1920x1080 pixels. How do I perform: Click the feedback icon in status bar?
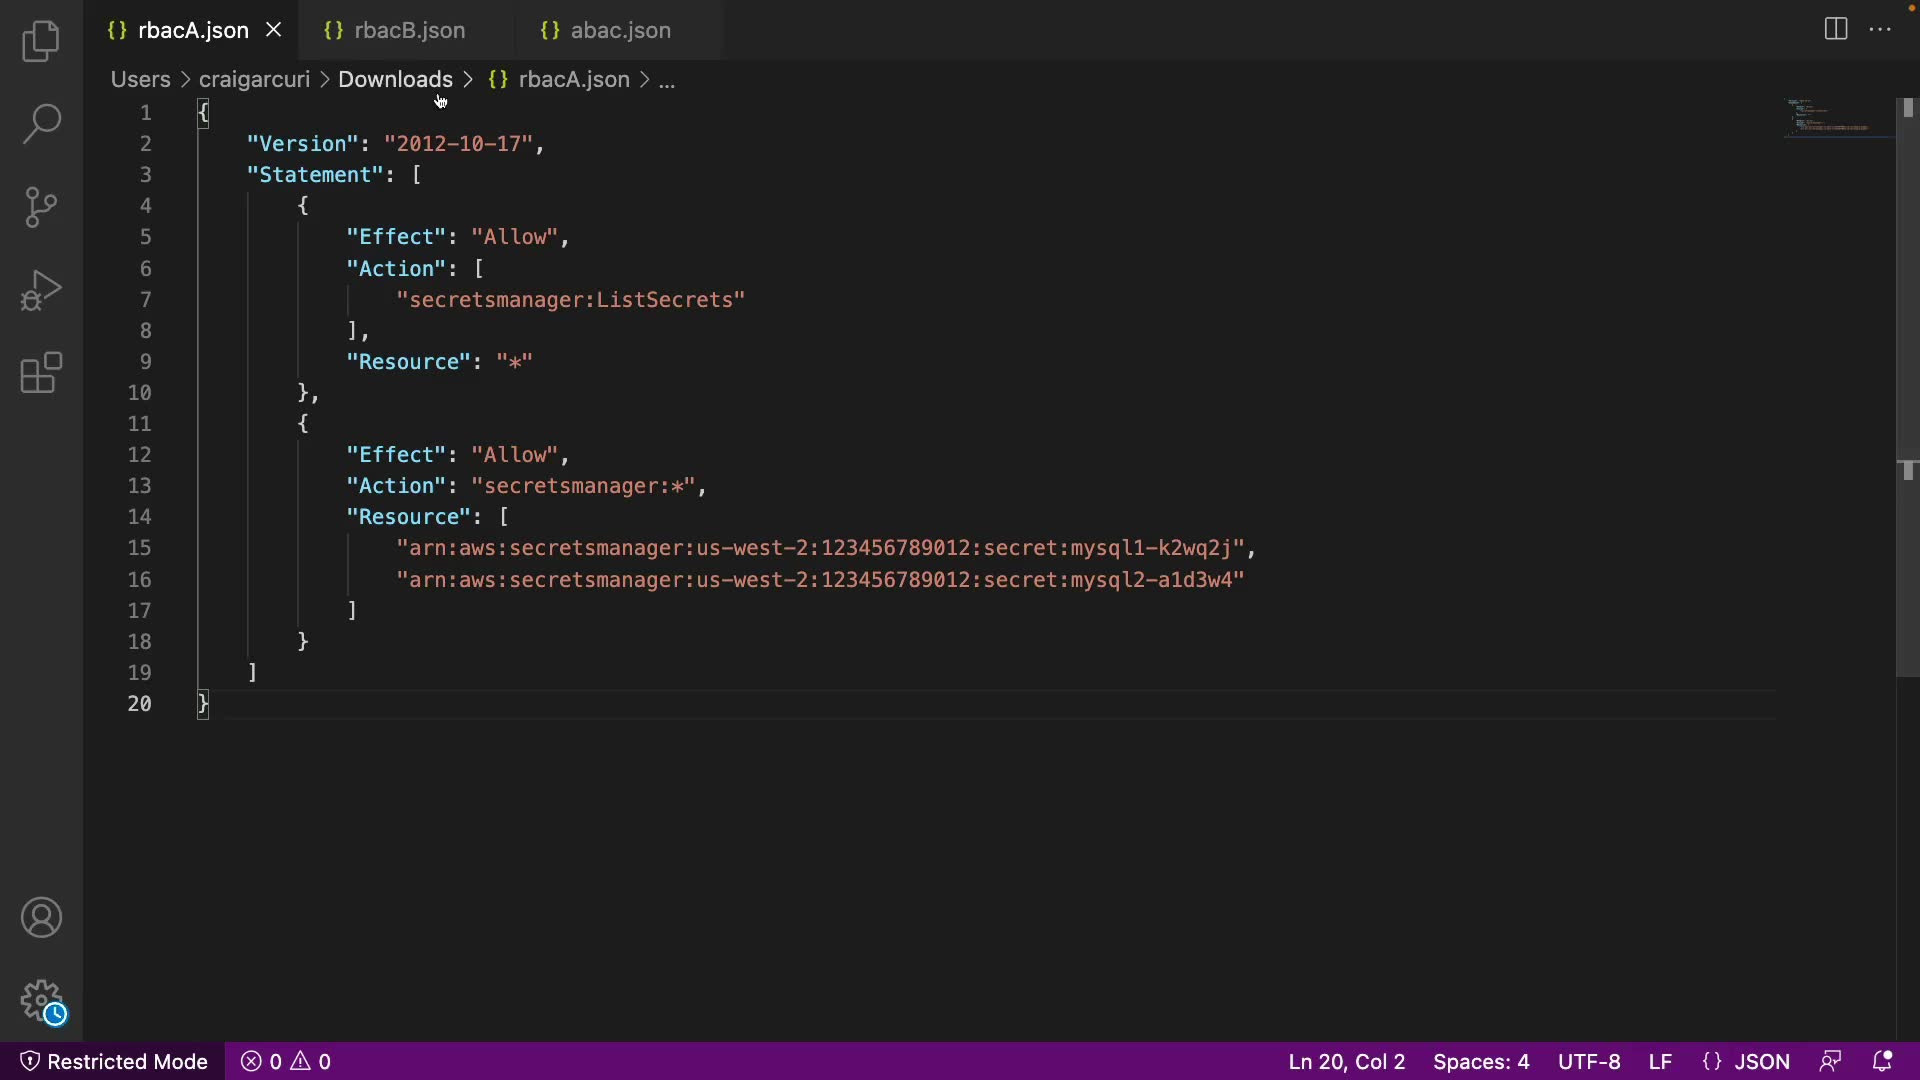pos(1830,1061)
